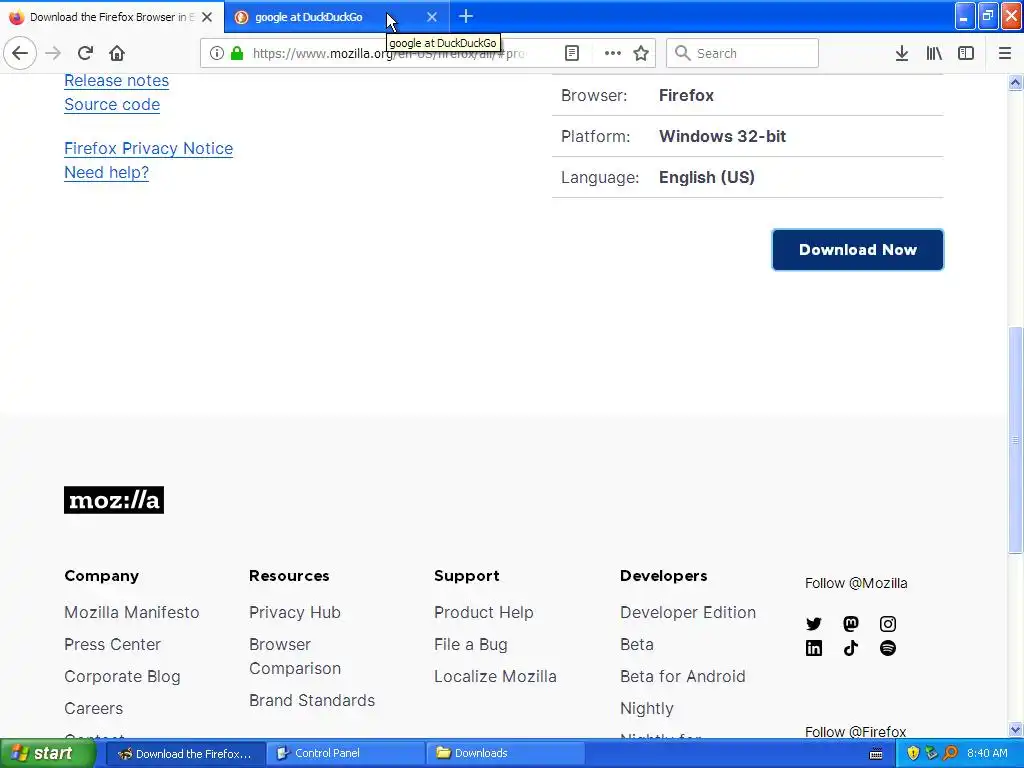The height and width of the screenshot is (768, 1024).
Task: Select Control Panel in the taskbar
Action: click(345, 753)
